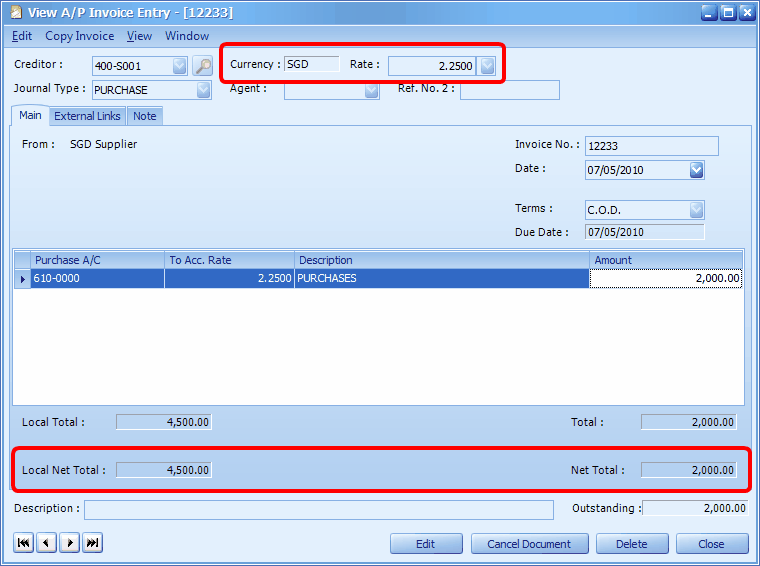
Task: Open the Window menu
Action: click(187, 36)
